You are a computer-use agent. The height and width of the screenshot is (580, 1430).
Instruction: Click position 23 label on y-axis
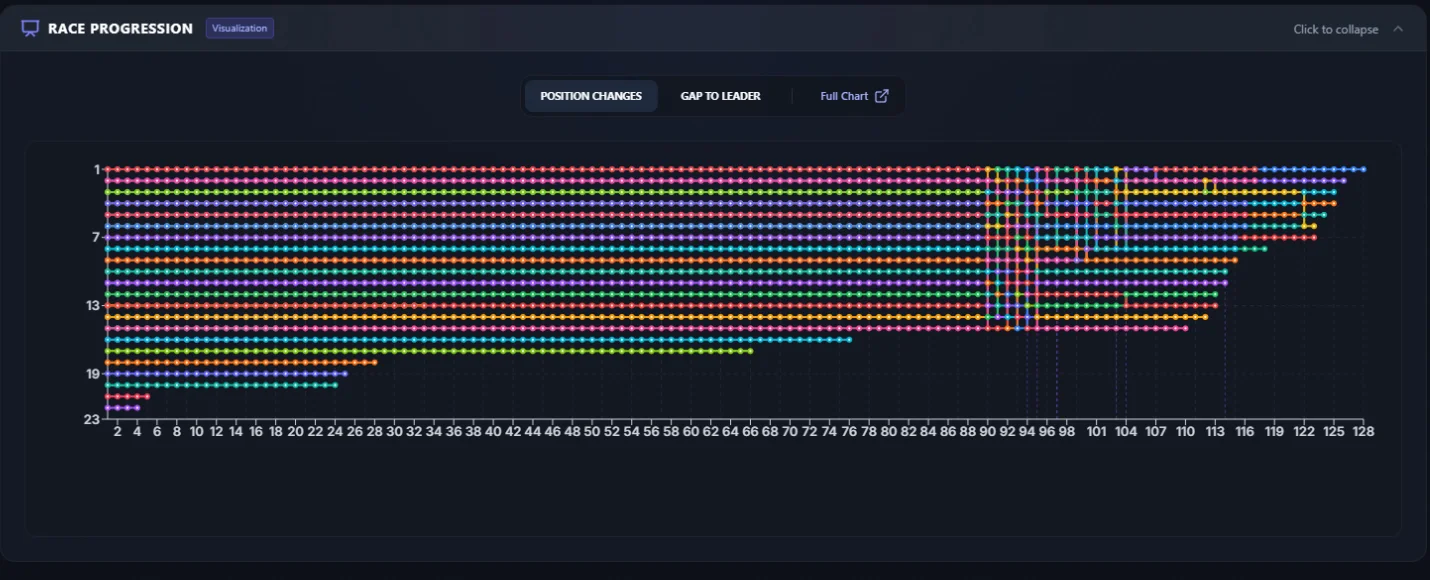click(93, 419)
